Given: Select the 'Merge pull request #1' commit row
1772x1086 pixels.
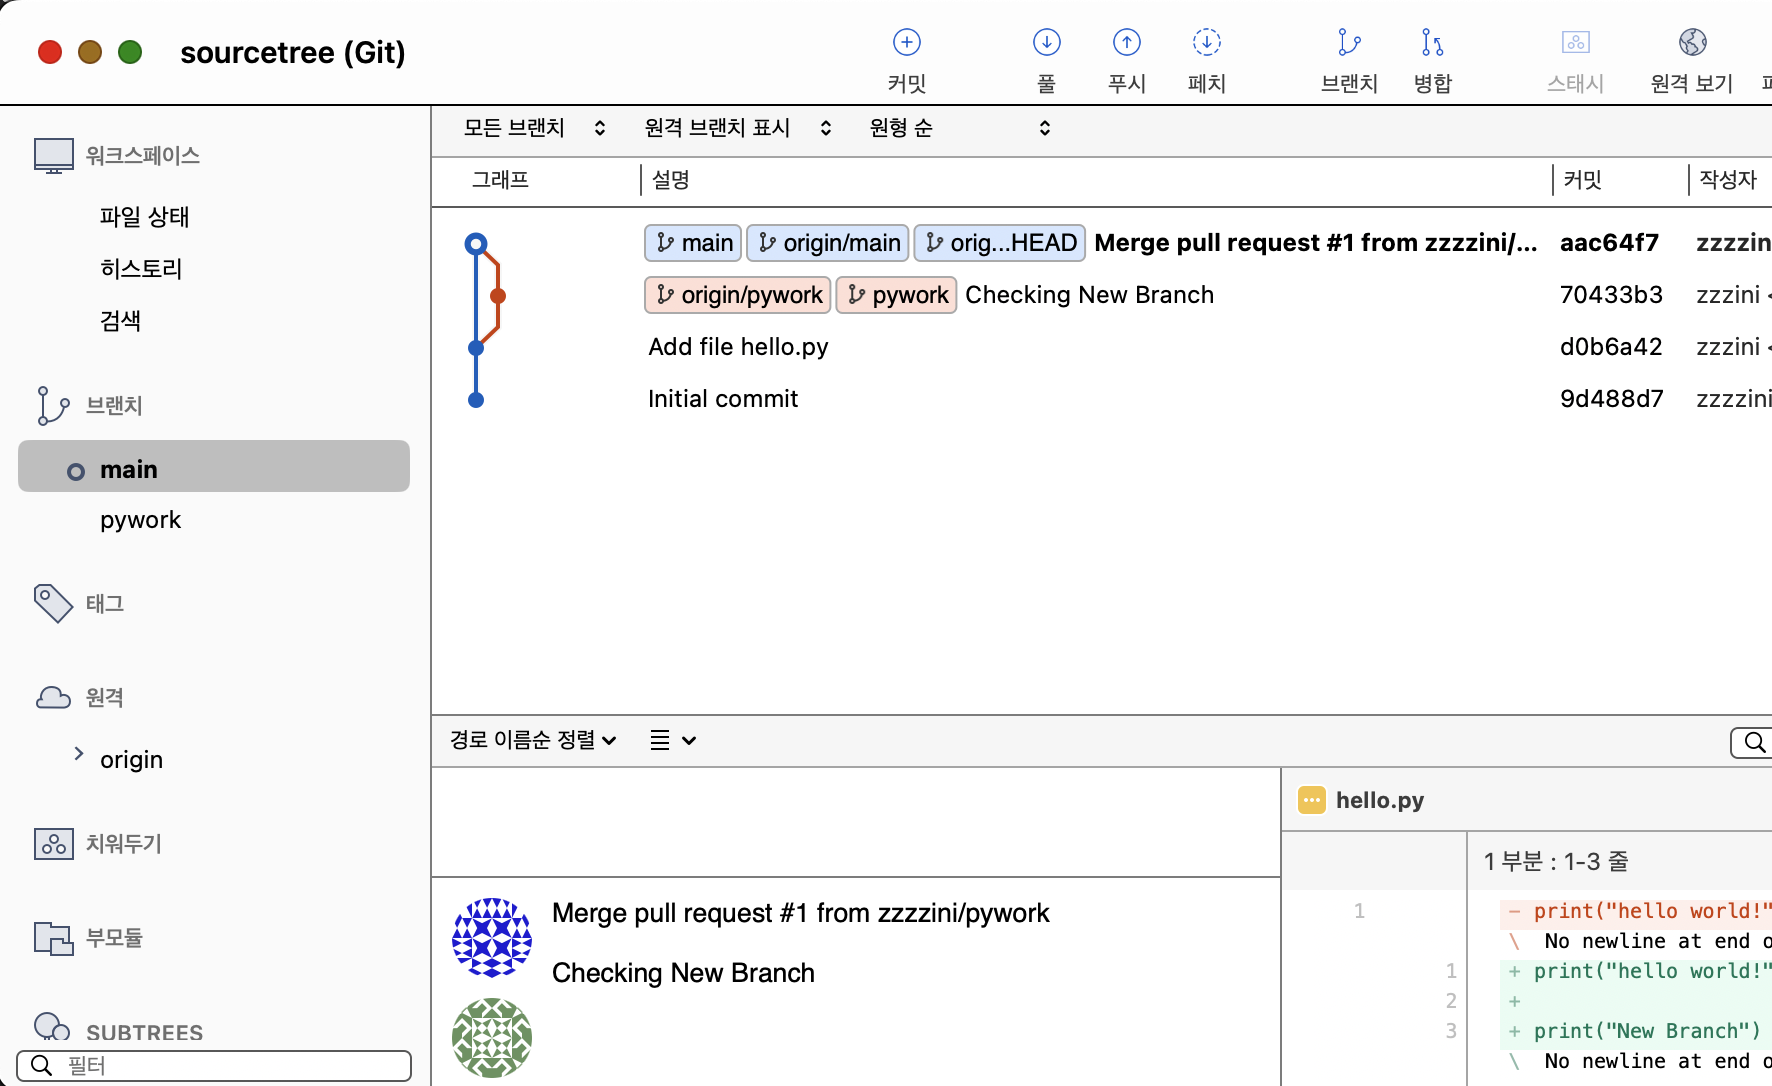Looking at the screenshot, I should [1102, 243].
